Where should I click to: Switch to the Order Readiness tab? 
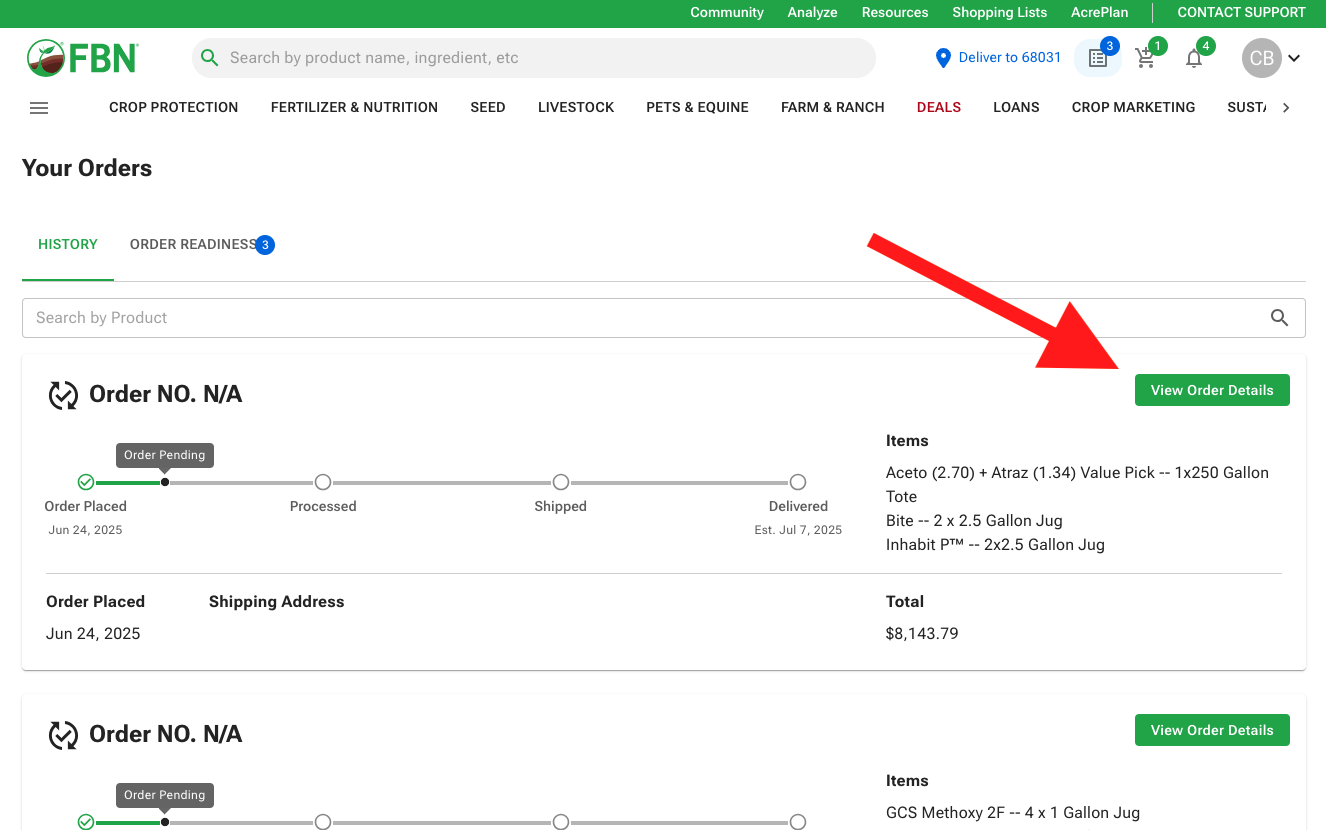coord(193,245)
